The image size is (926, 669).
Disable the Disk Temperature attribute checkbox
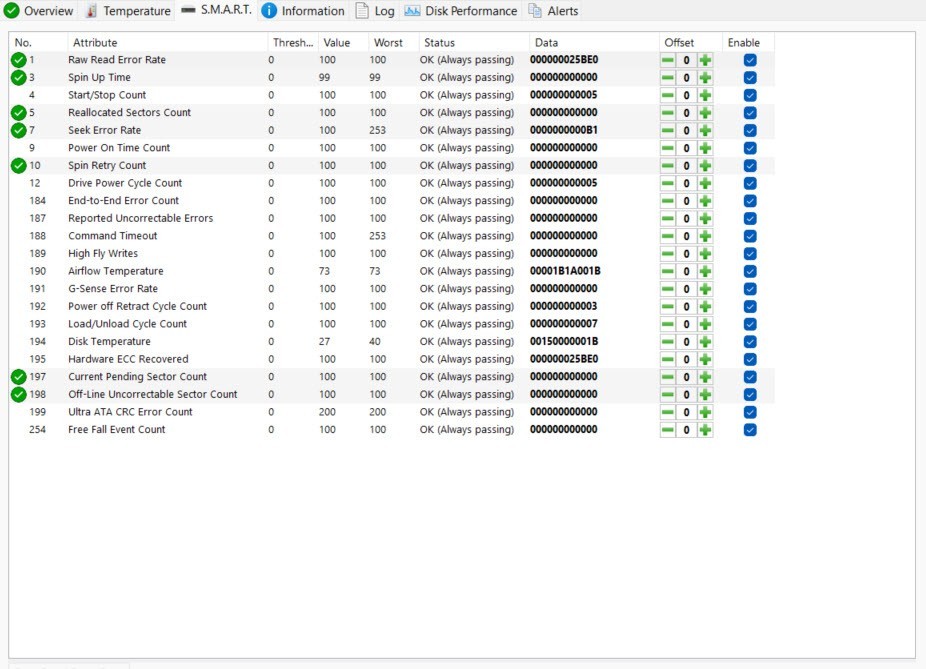[750, 342]
